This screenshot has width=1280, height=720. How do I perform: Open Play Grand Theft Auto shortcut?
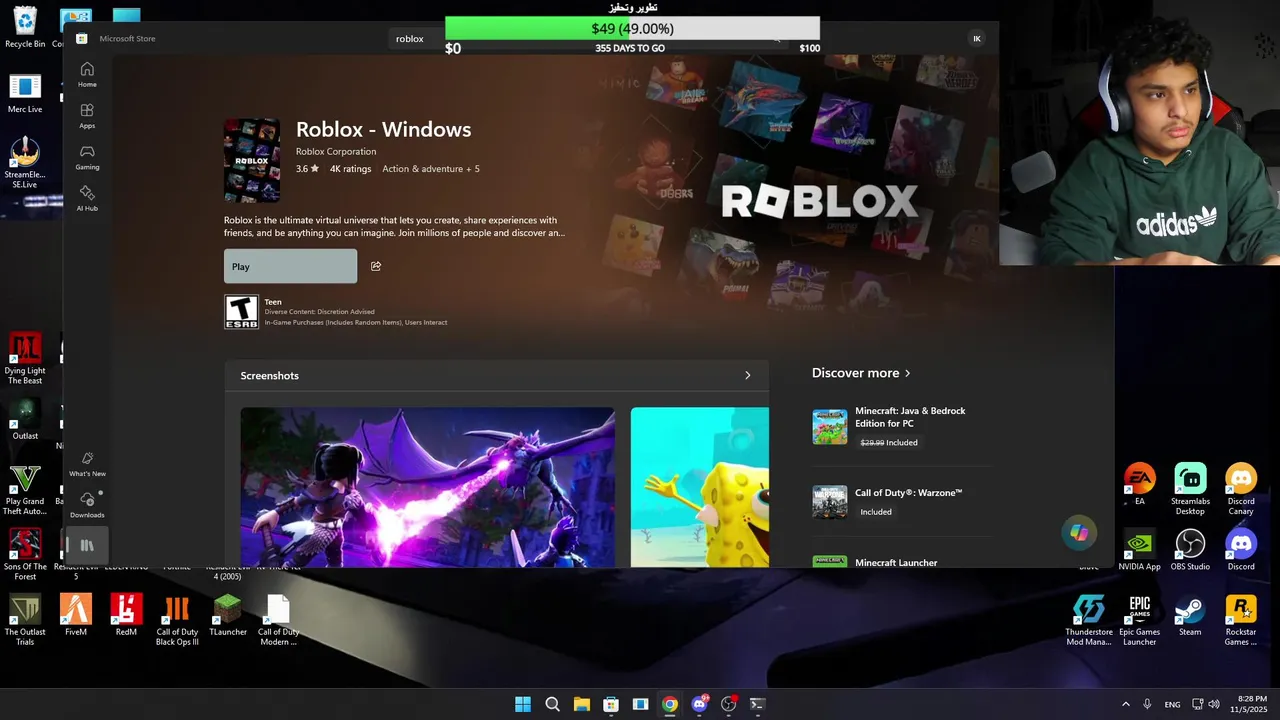pos(25,490)
